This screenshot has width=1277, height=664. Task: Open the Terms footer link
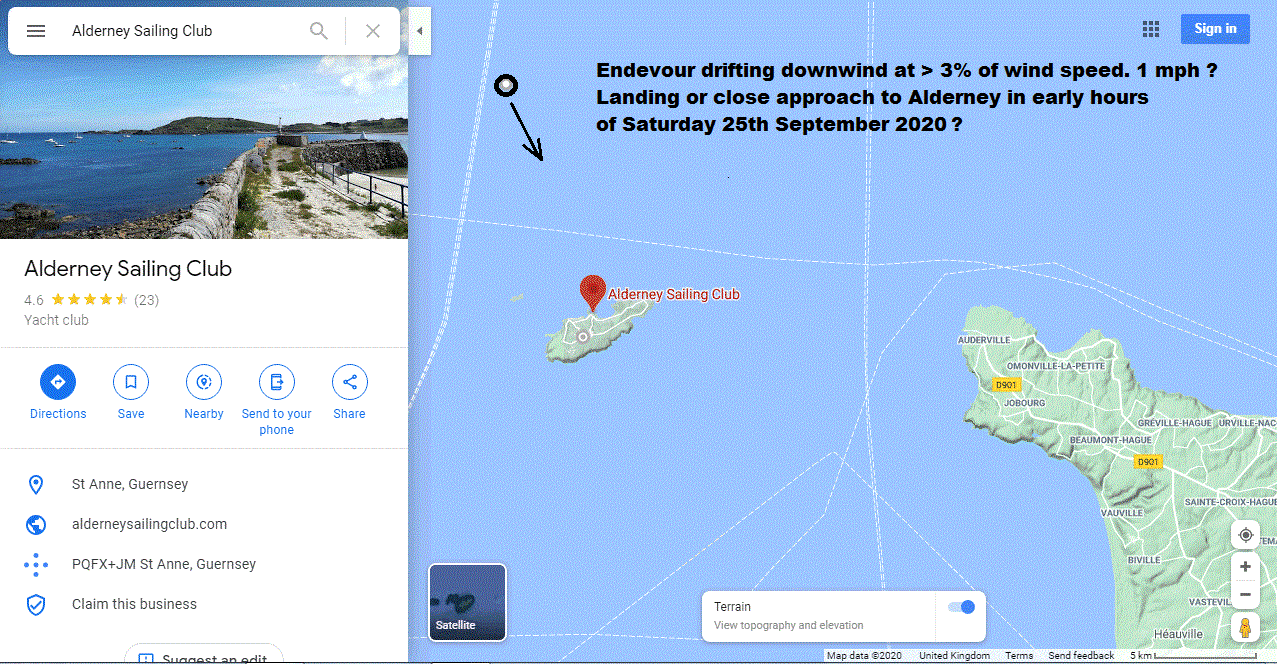click(1020, 656)
